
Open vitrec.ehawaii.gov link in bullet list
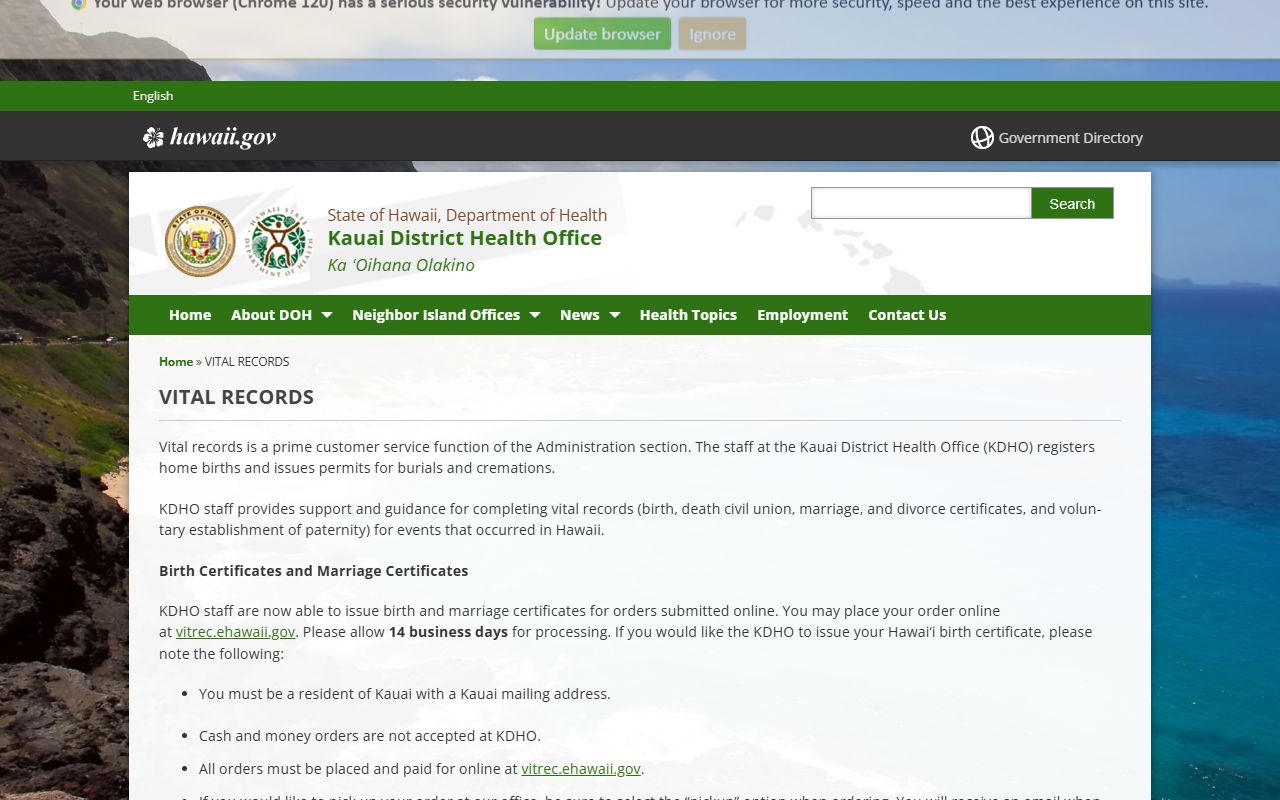[x=581, y=769]
